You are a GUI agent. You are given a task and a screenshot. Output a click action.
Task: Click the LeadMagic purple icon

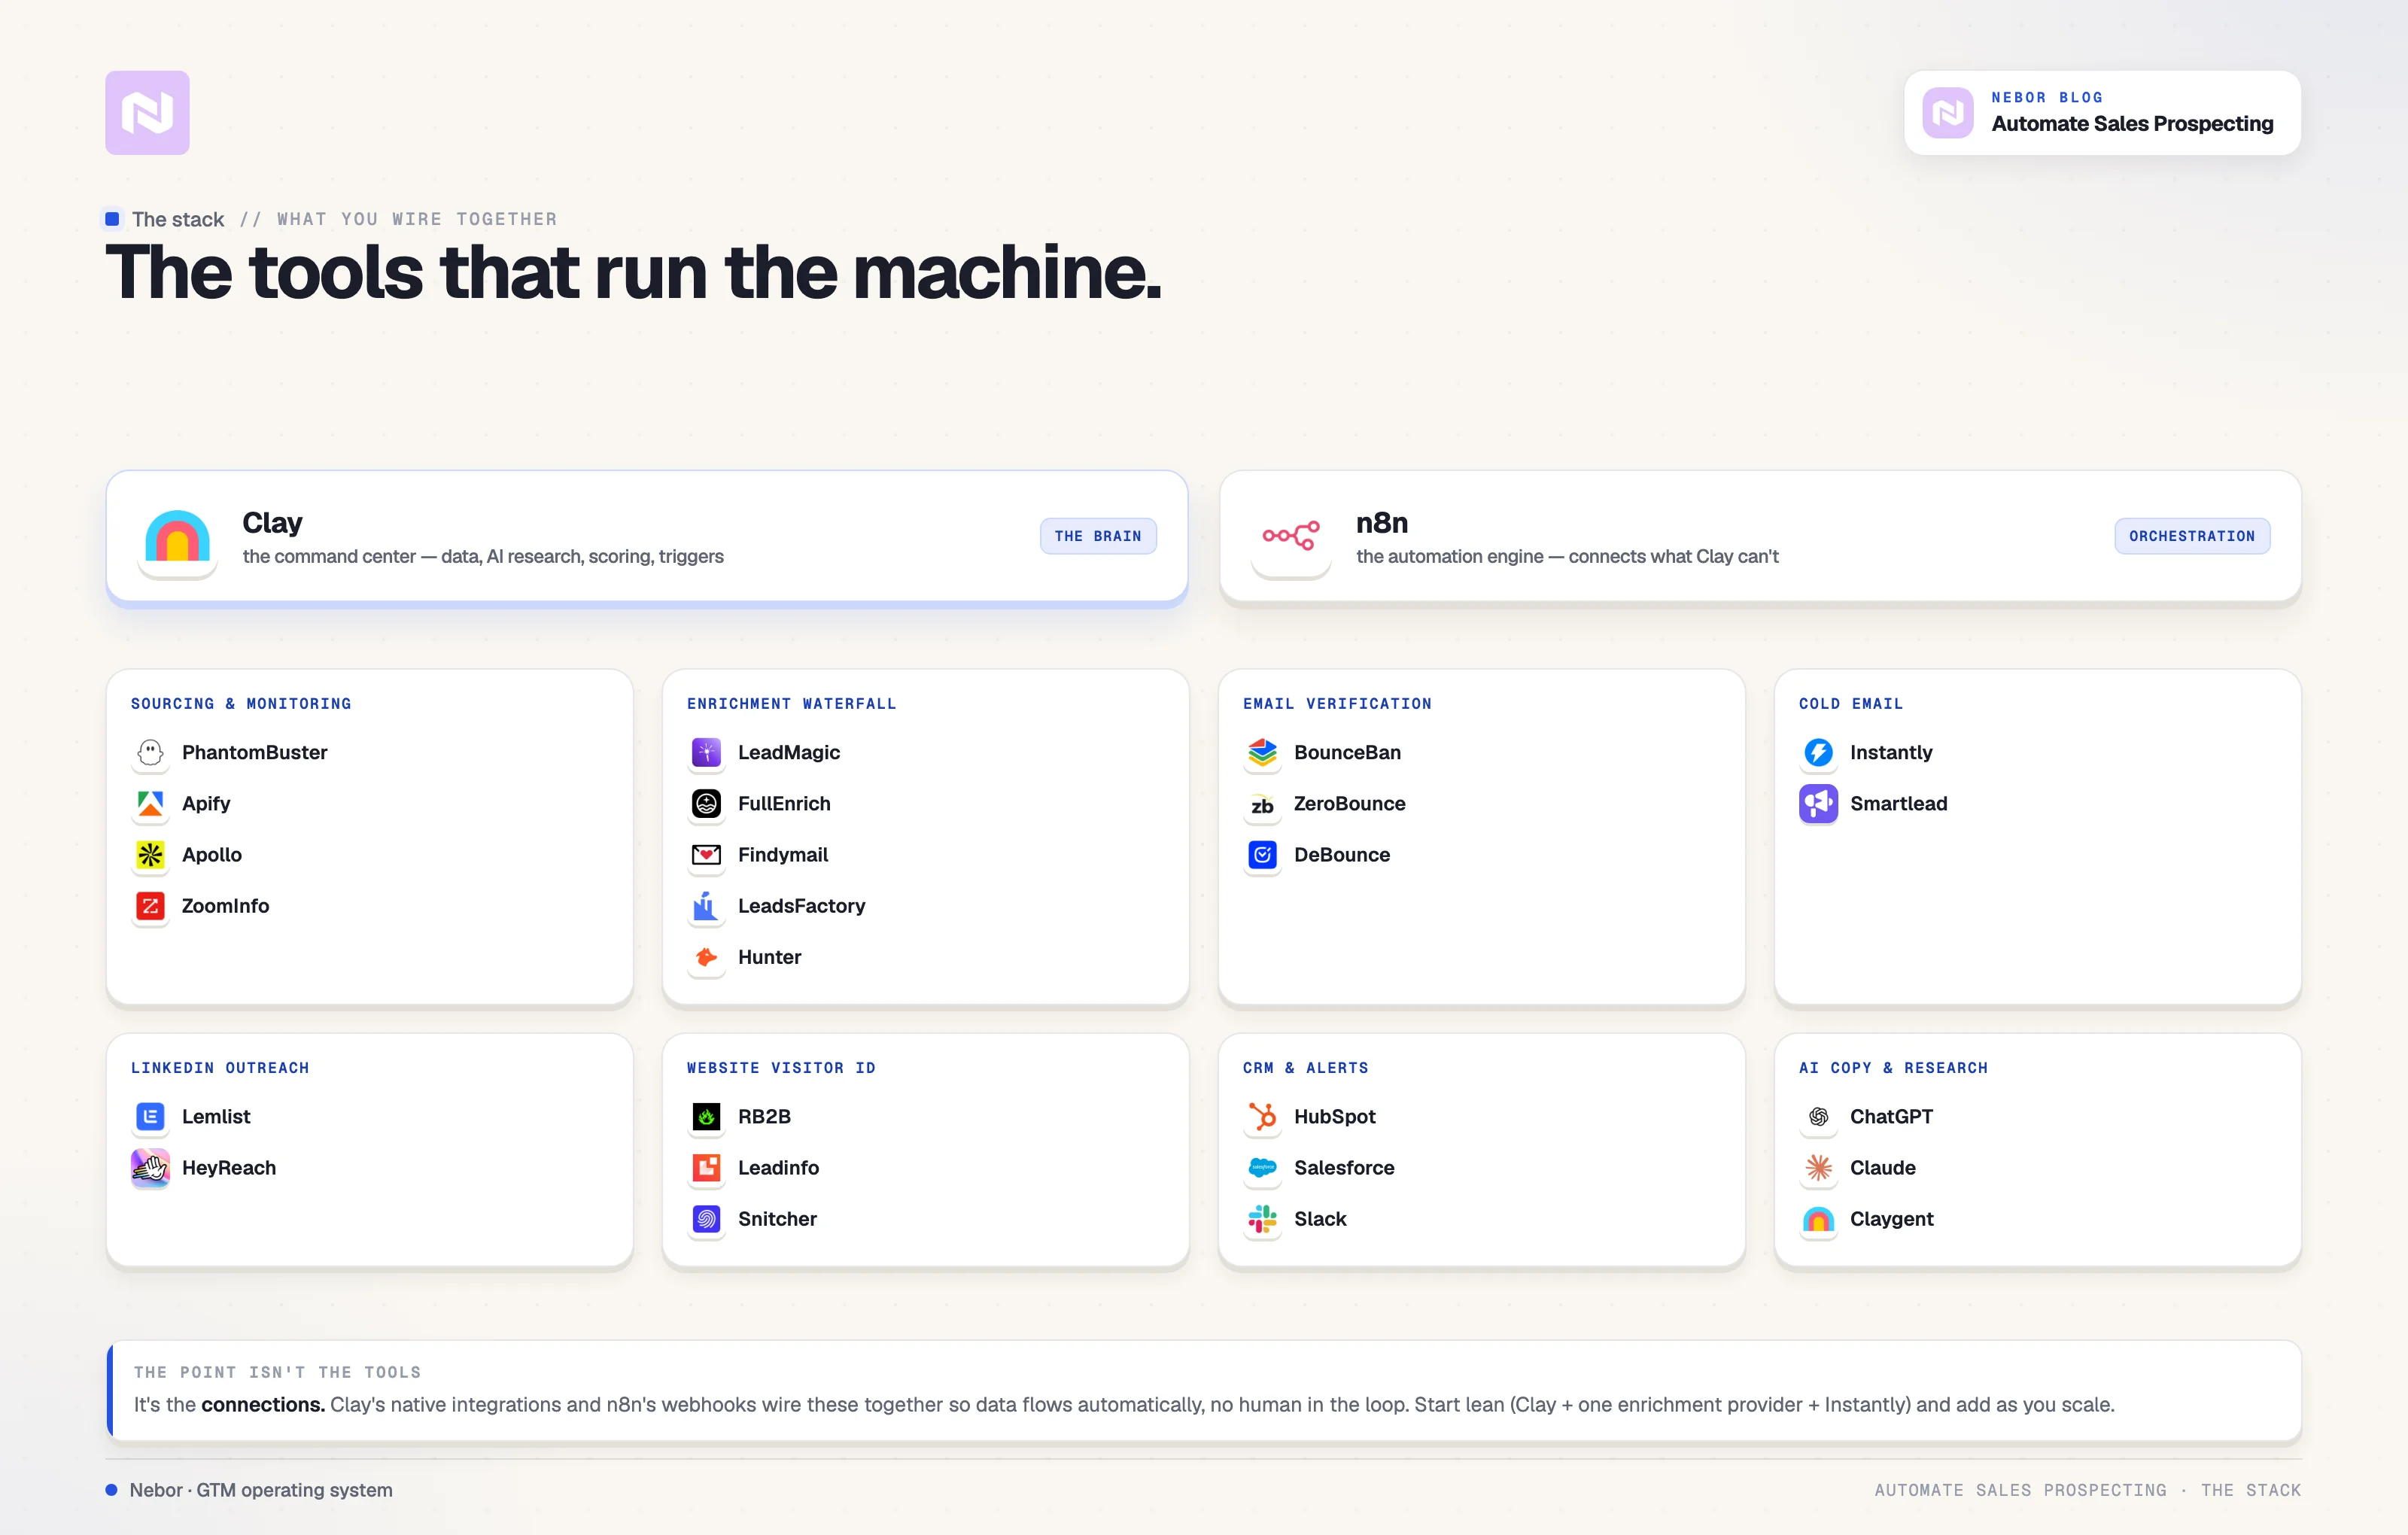point(706,752)
